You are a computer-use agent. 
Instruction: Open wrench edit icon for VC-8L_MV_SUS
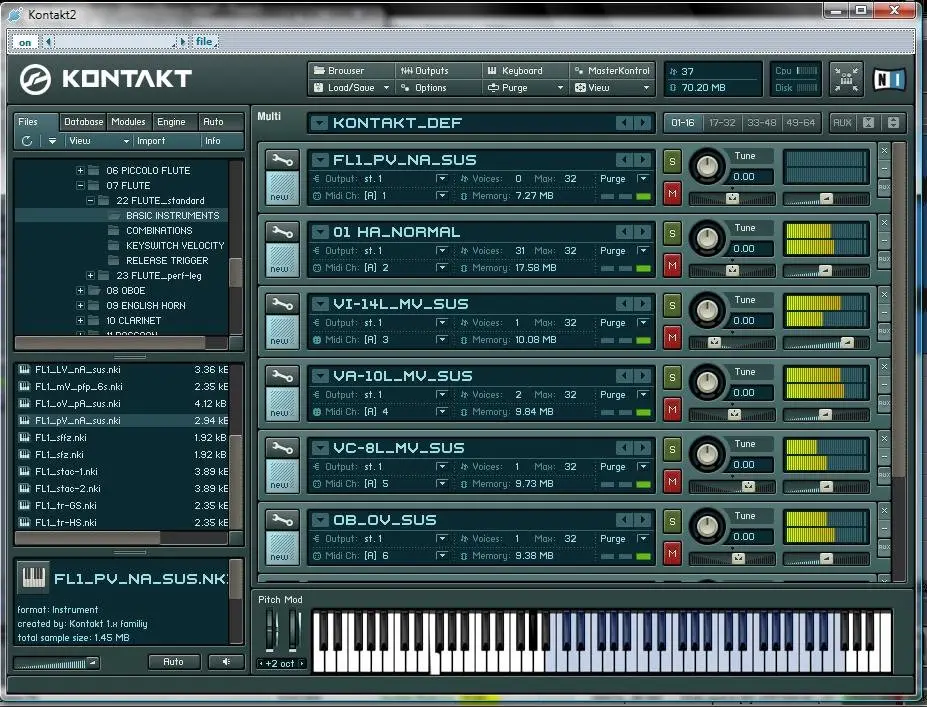coord(282,448)
